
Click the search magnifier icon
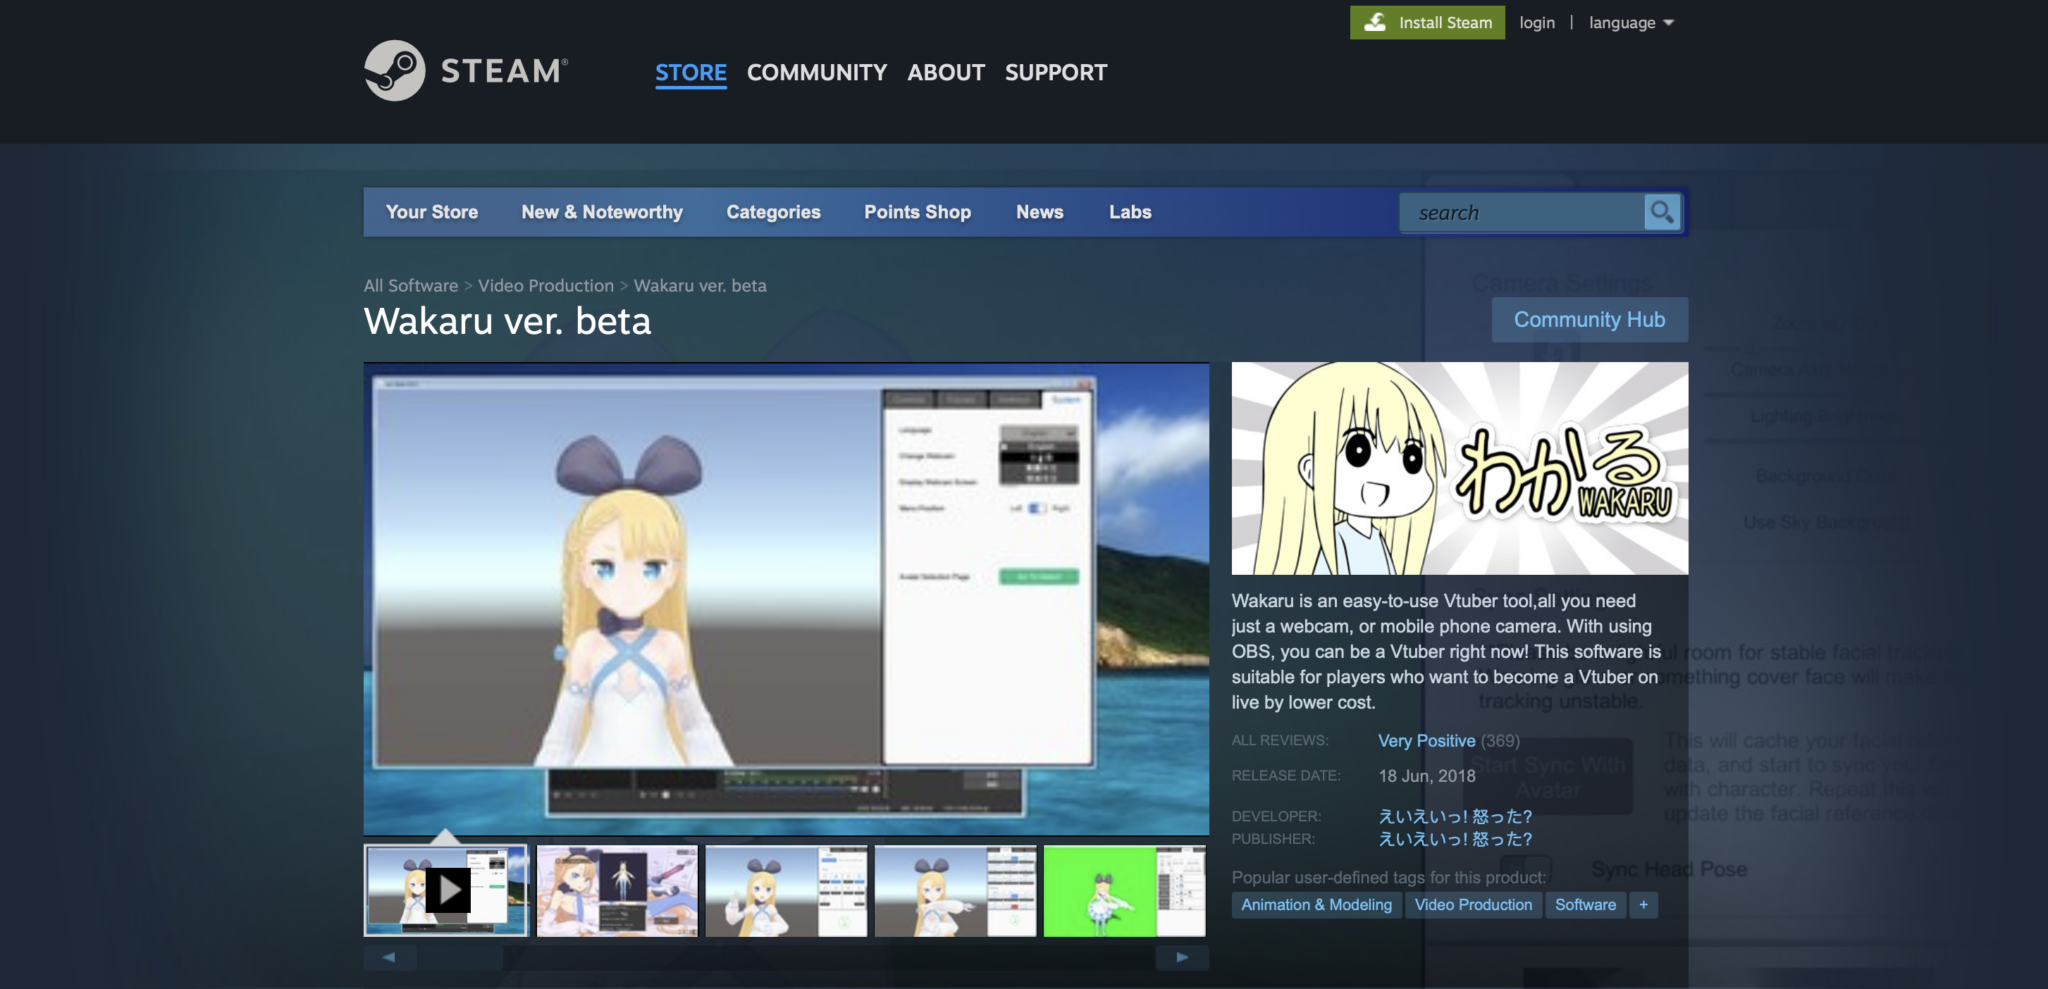click(1660, 212)
